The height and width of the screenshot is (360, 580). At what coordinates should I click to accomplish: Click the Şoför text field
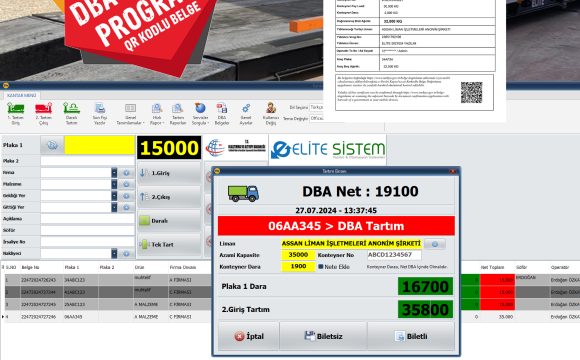click(88, 230)
